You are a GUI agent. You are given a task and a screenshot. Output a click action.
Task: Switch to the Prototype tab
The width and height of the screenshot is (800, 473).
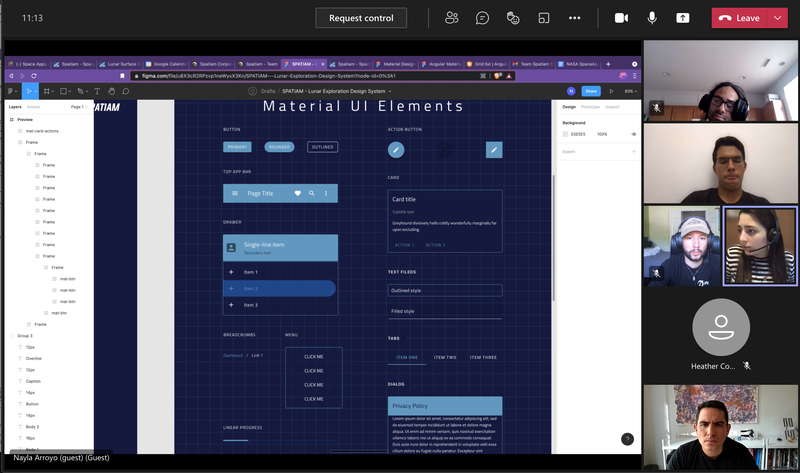click(x=590, y=106)
